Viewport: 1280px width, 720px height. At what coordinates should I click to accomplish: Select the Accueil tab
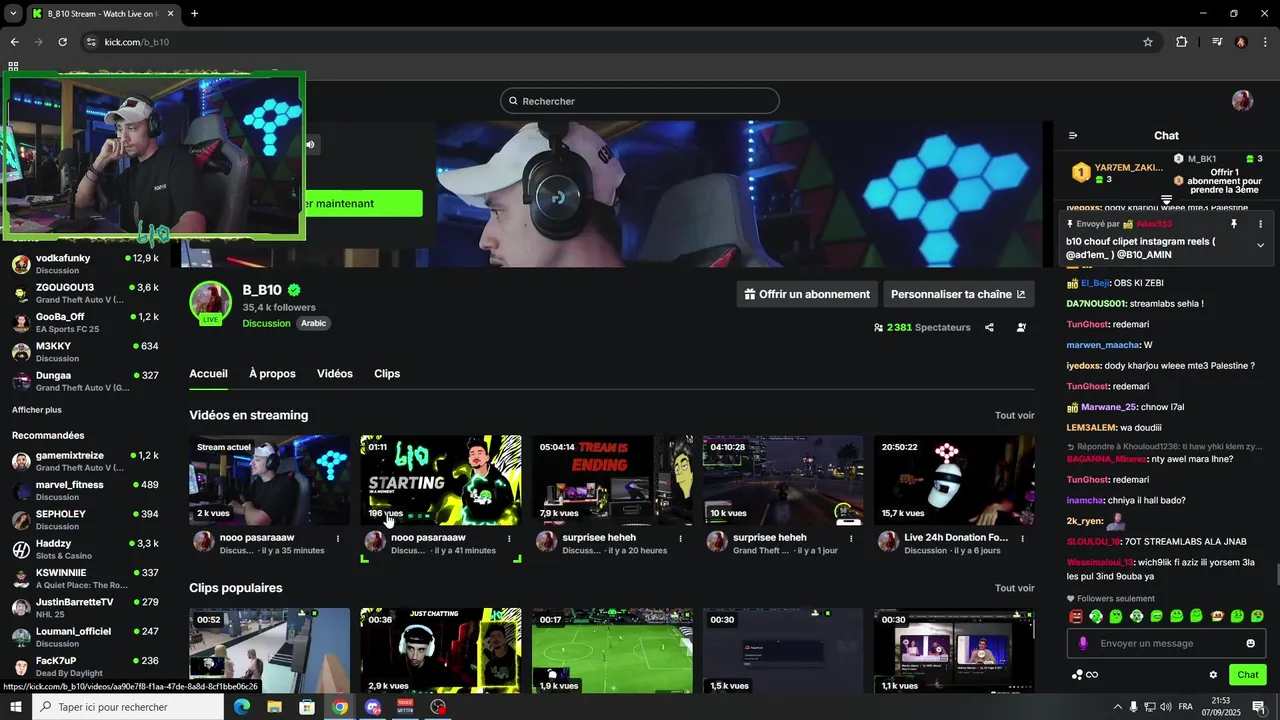tap(208, 374)
